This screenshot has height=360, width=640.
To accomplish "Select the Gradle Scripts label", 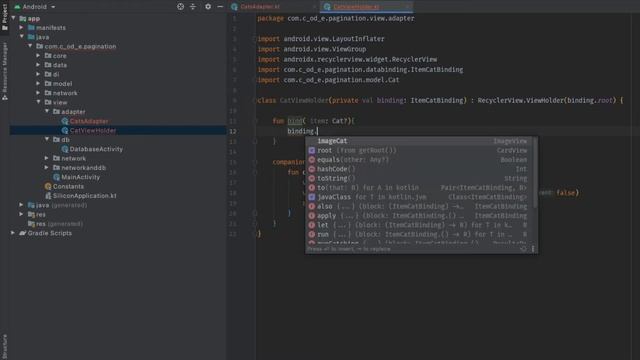I will coord(50,233).
